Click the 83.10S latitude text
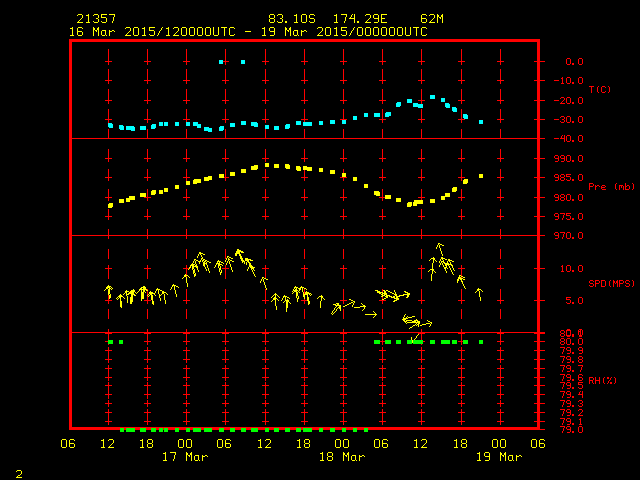 (292, 19)
